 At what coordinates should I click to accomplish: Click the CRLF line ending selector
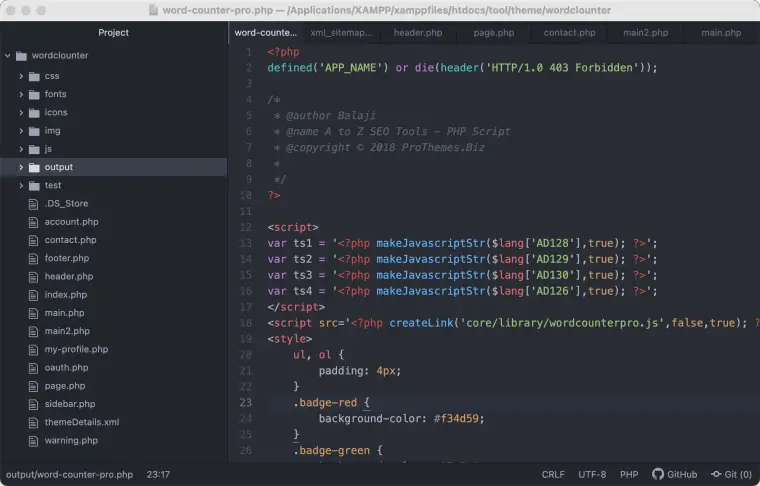553,474
